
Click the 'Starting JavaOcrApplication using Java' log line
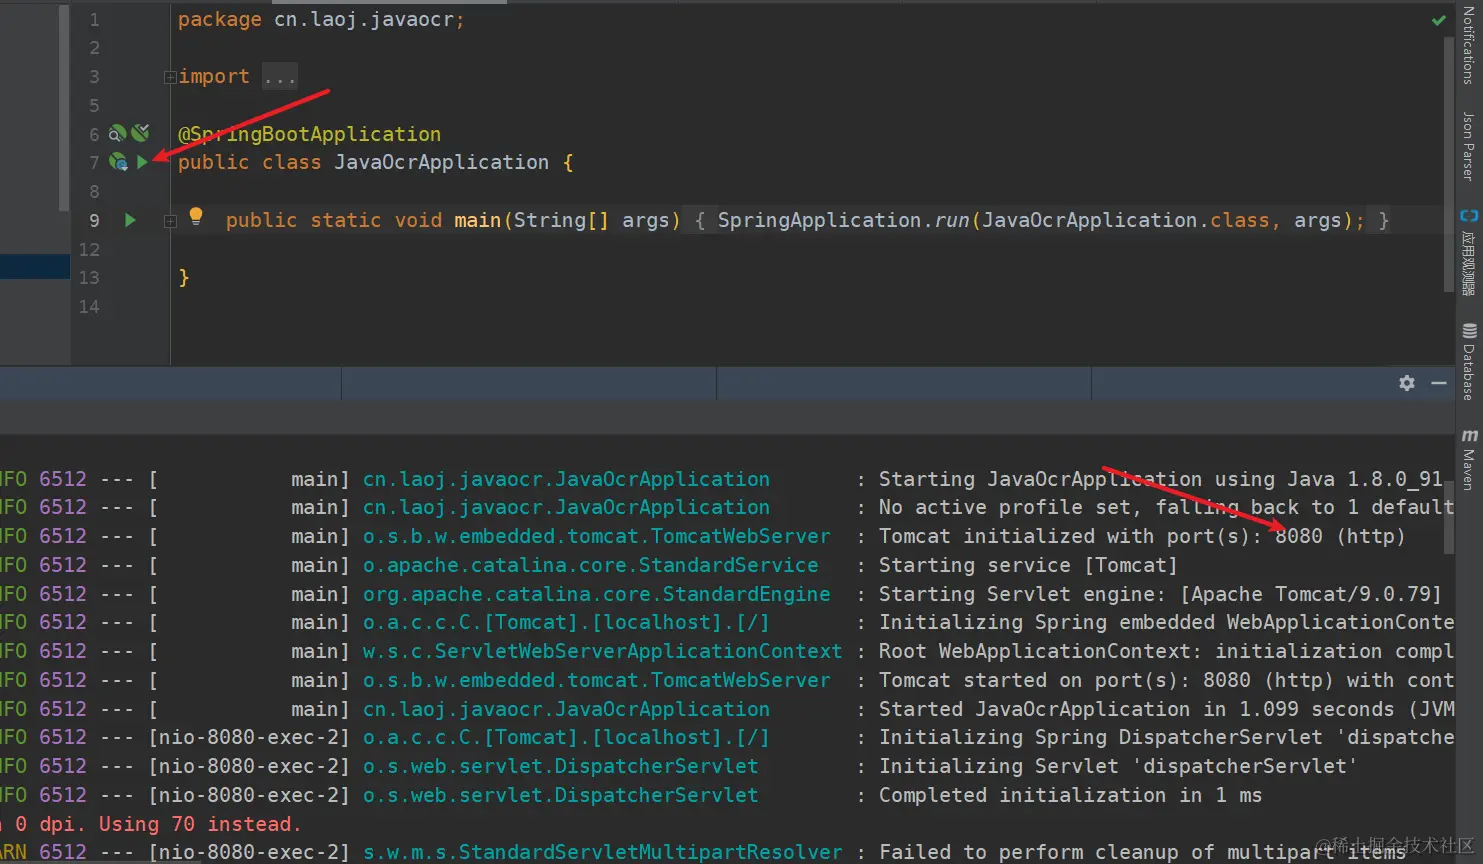click(1161, 479)
